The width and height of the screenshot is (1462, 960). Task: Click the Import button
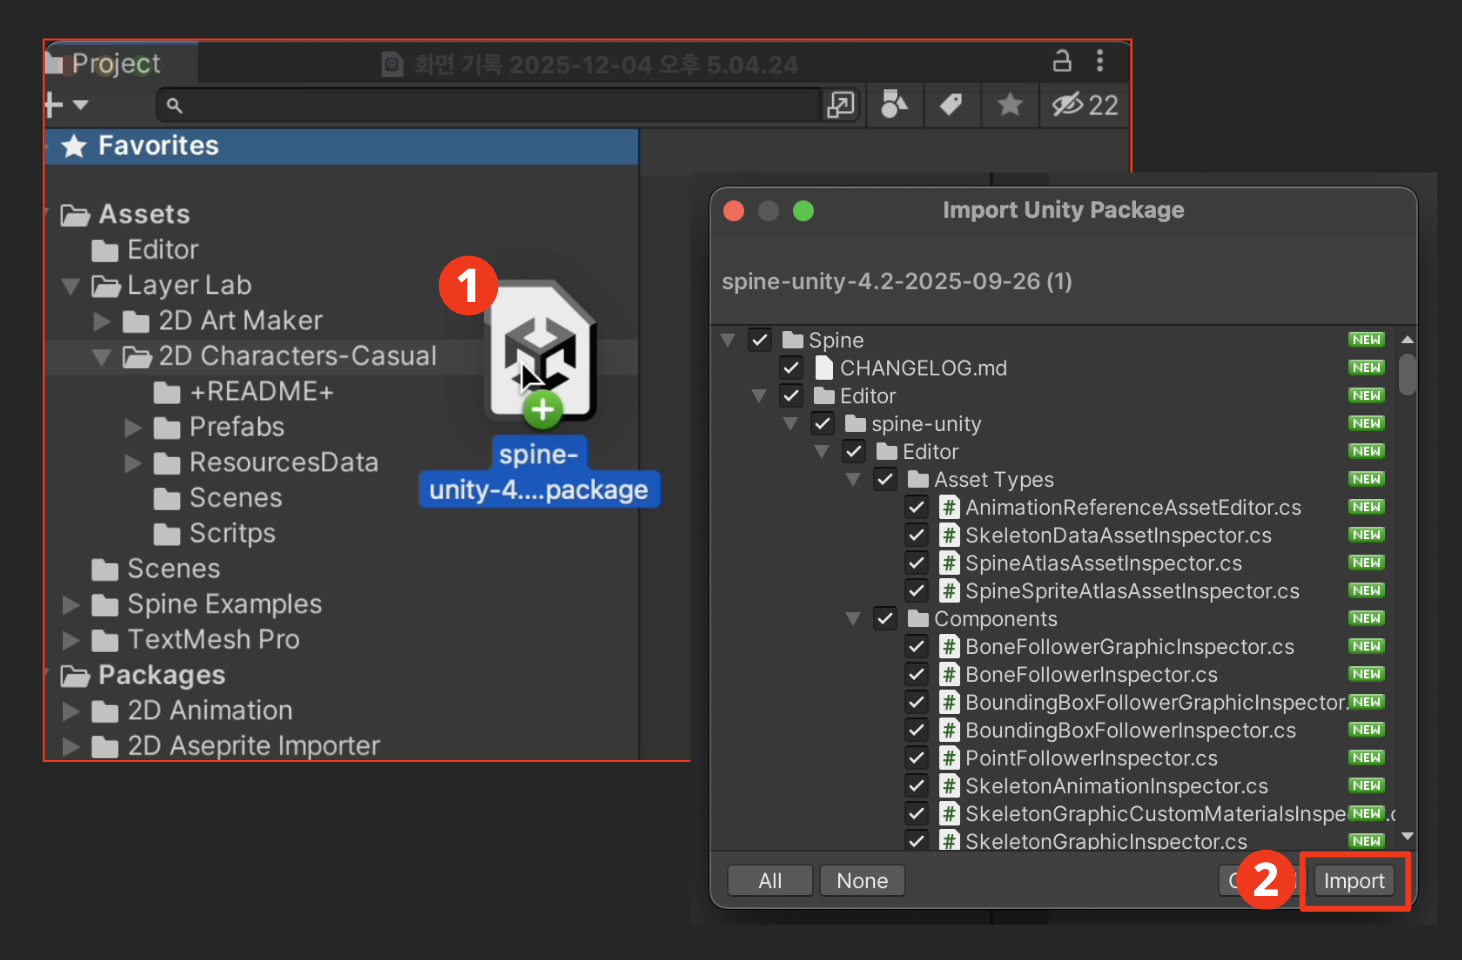(1354, 881)
